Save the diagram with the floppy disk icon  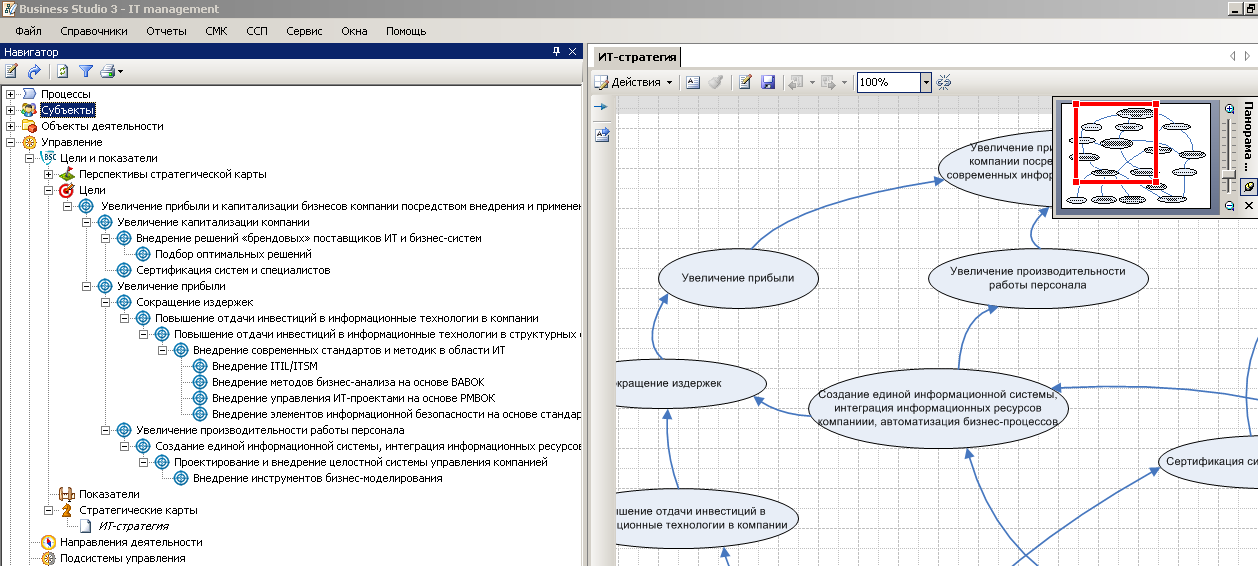coord(768,83)
